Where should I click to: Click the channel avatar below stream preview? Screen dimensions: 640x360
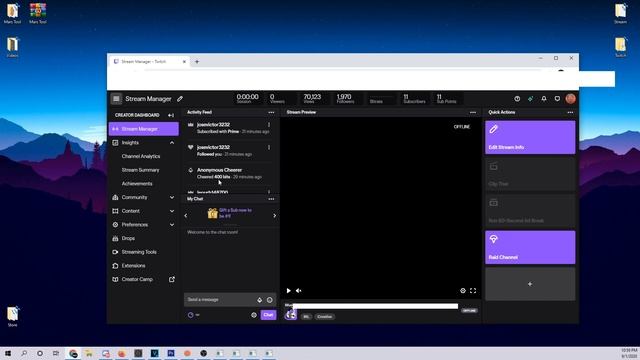point(291,315)
